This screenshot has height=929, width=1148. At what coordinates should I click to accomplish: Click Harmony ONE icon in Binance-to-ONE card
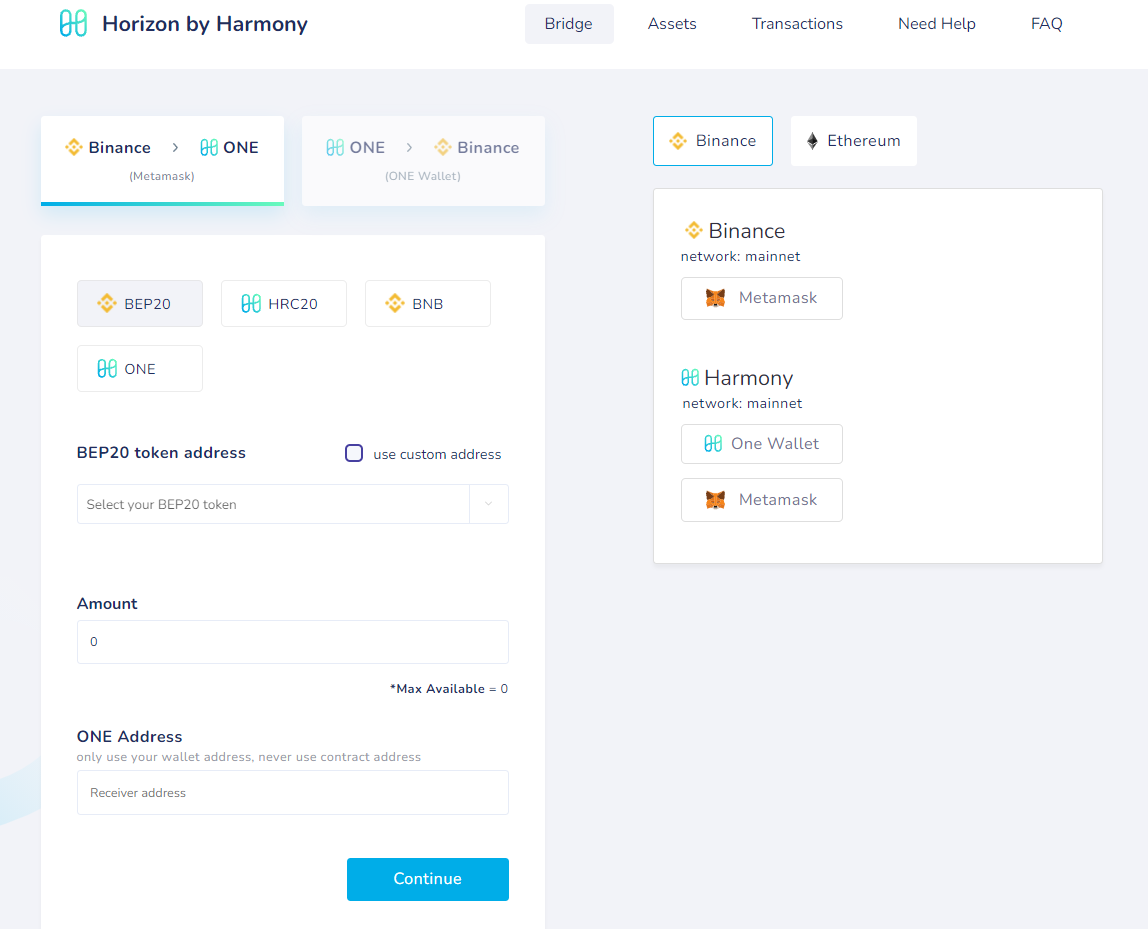(x=209, y=147)
